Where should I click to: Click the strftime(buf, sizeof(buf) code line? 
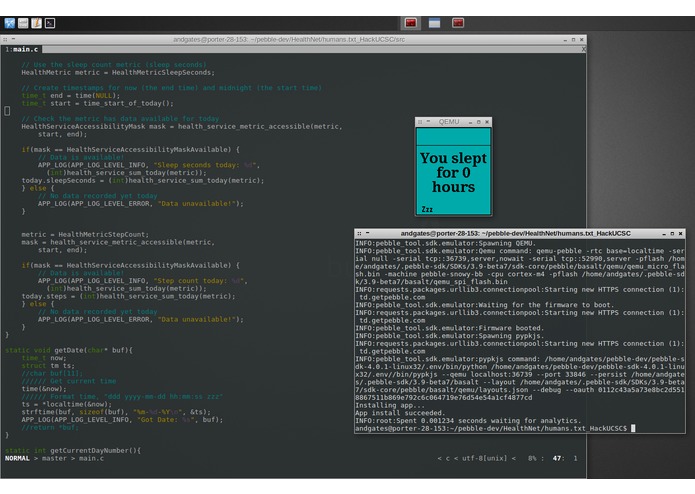click(x=116, y=412)
